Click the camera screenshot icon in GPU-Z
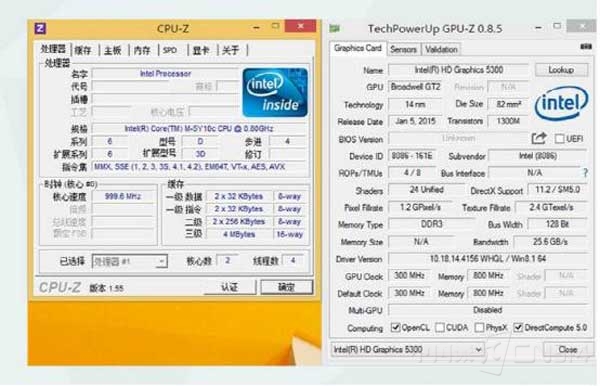This screenshot has width=600, height=386. (x=586, y=47)
